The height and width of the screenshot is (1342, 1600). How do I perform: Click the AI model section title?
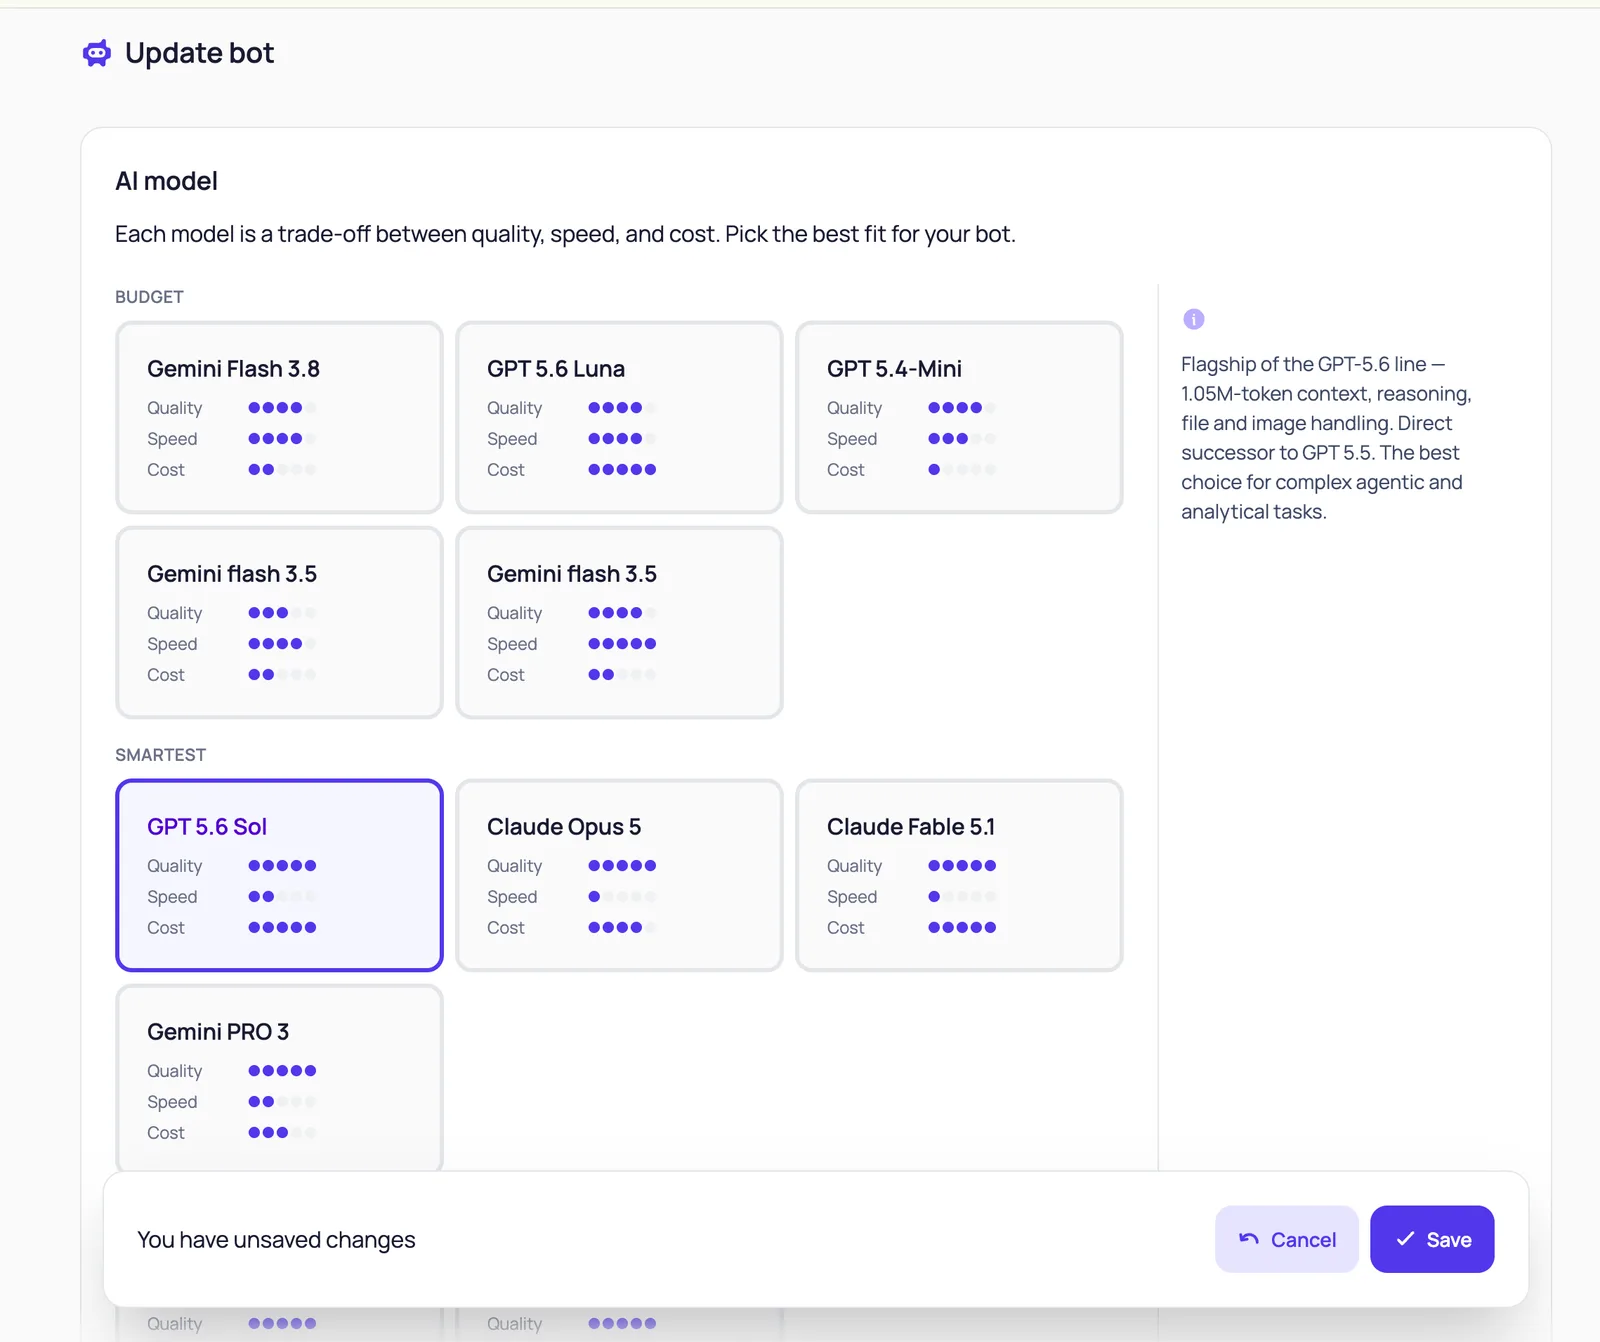(x=166, y=181)
